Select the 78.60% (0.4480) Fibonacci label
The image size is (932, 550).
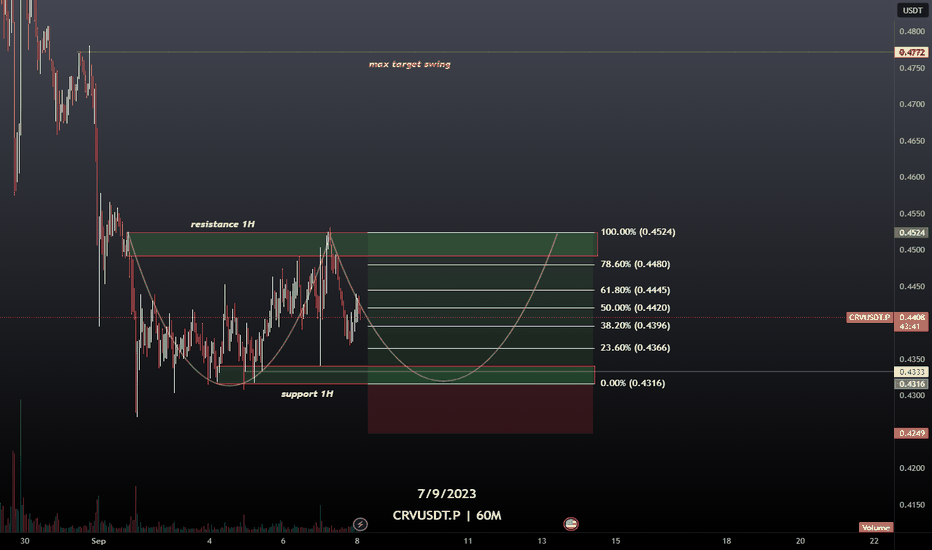coord(635,264)
